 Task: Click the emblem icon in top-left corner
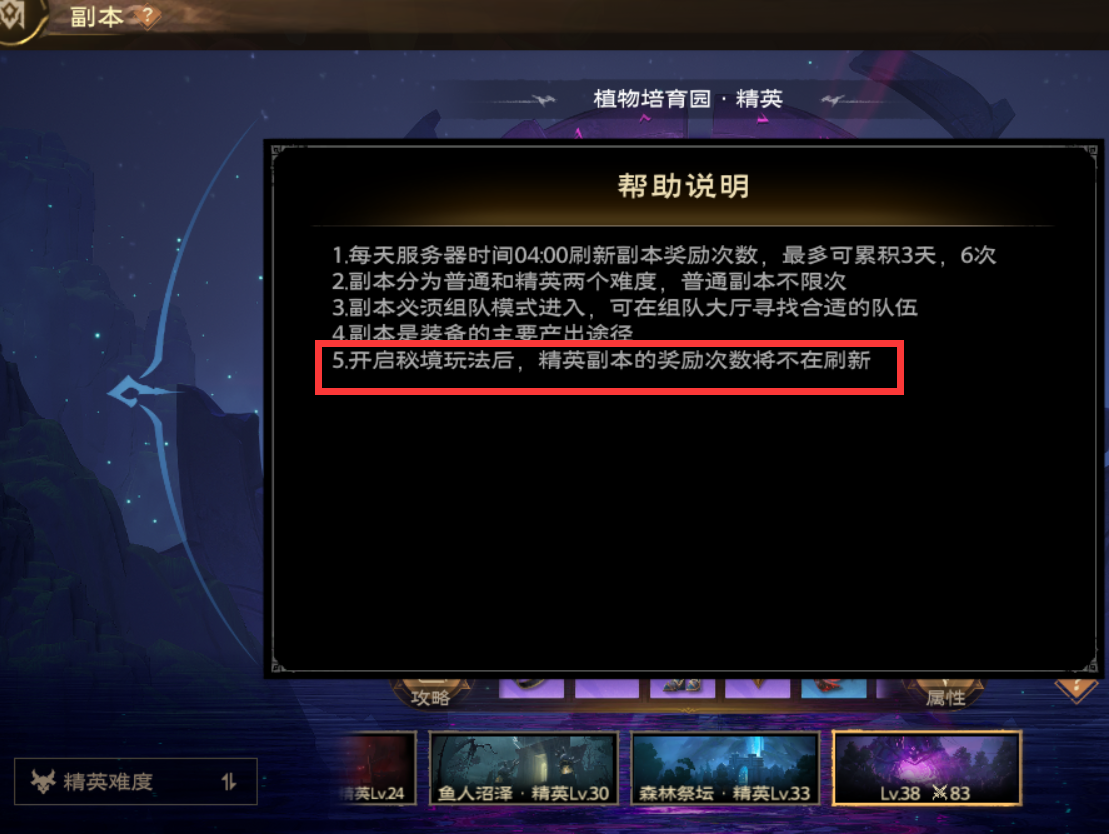point(13,16)
